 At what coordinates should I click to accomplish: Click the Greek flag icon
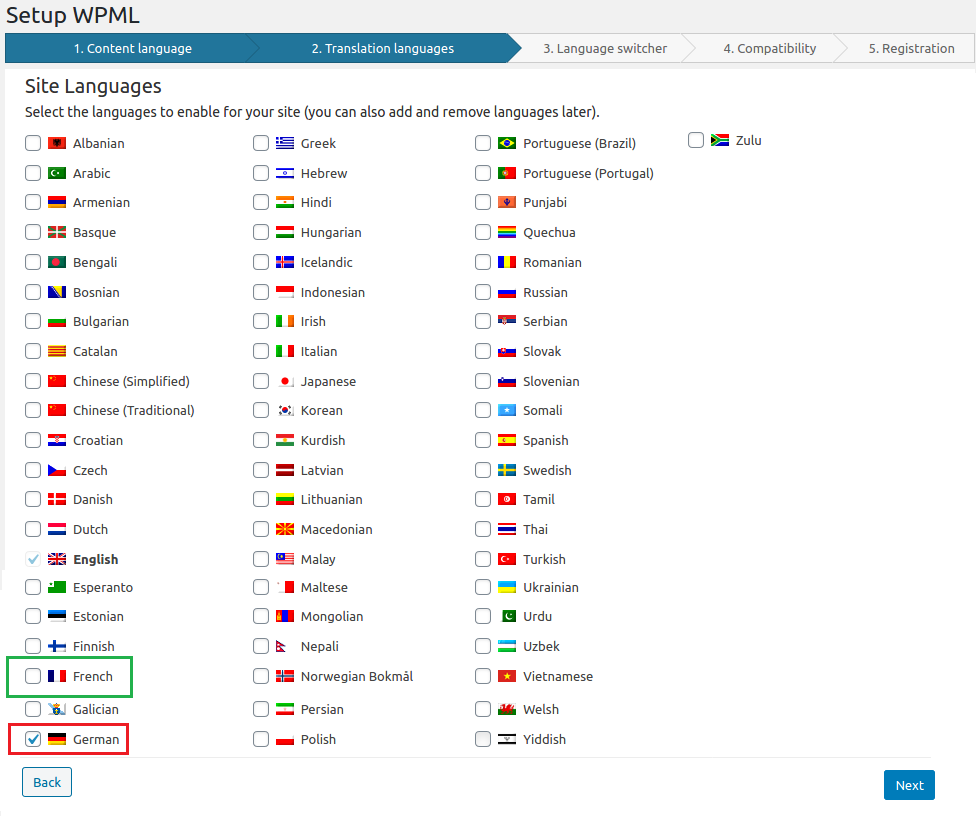(x=285, y=144)
